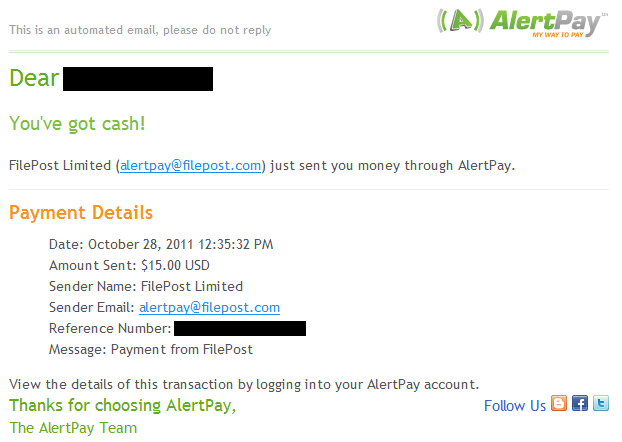Open the Facebook follow icon
The image size is (622, 442).
click(x=580, y=405)
